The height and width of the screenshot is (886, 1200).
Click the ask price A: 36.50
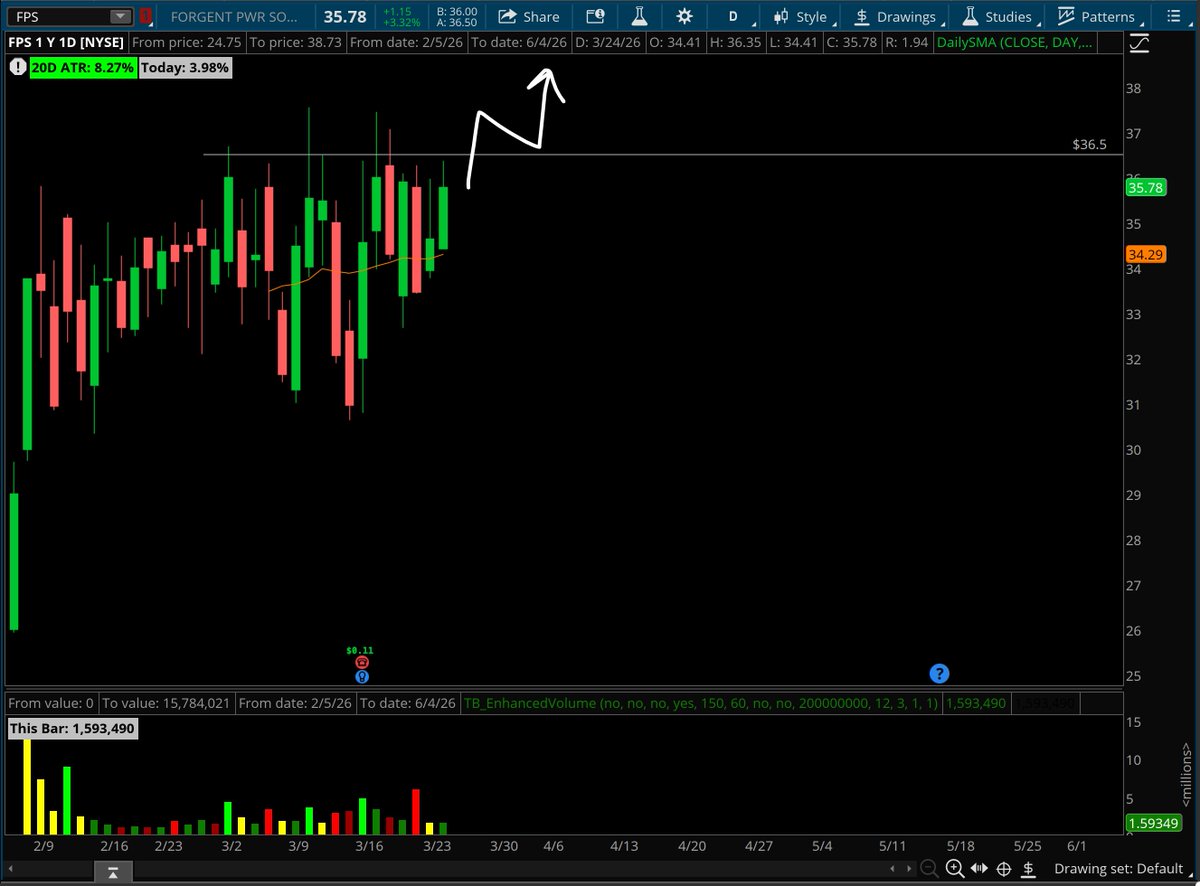(x=455, y=22)
